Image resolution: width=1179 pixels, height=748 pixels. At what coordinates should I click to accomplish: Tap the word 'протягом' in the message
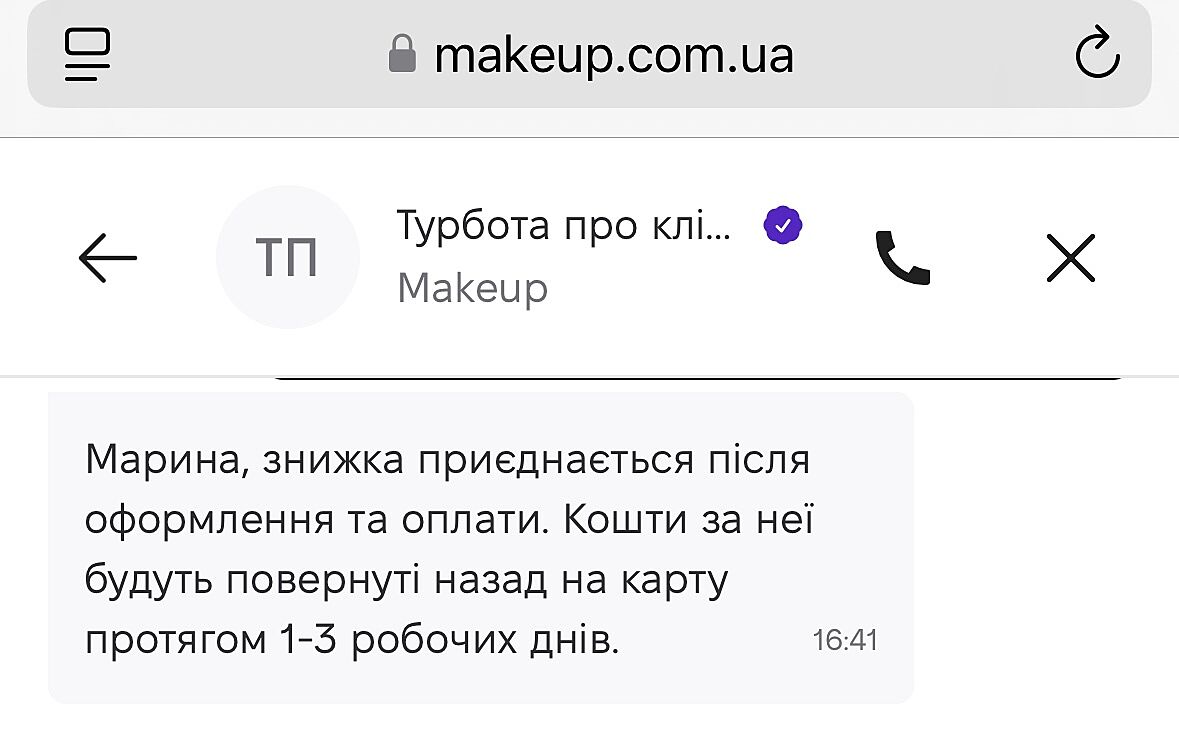tap(170, 640)
